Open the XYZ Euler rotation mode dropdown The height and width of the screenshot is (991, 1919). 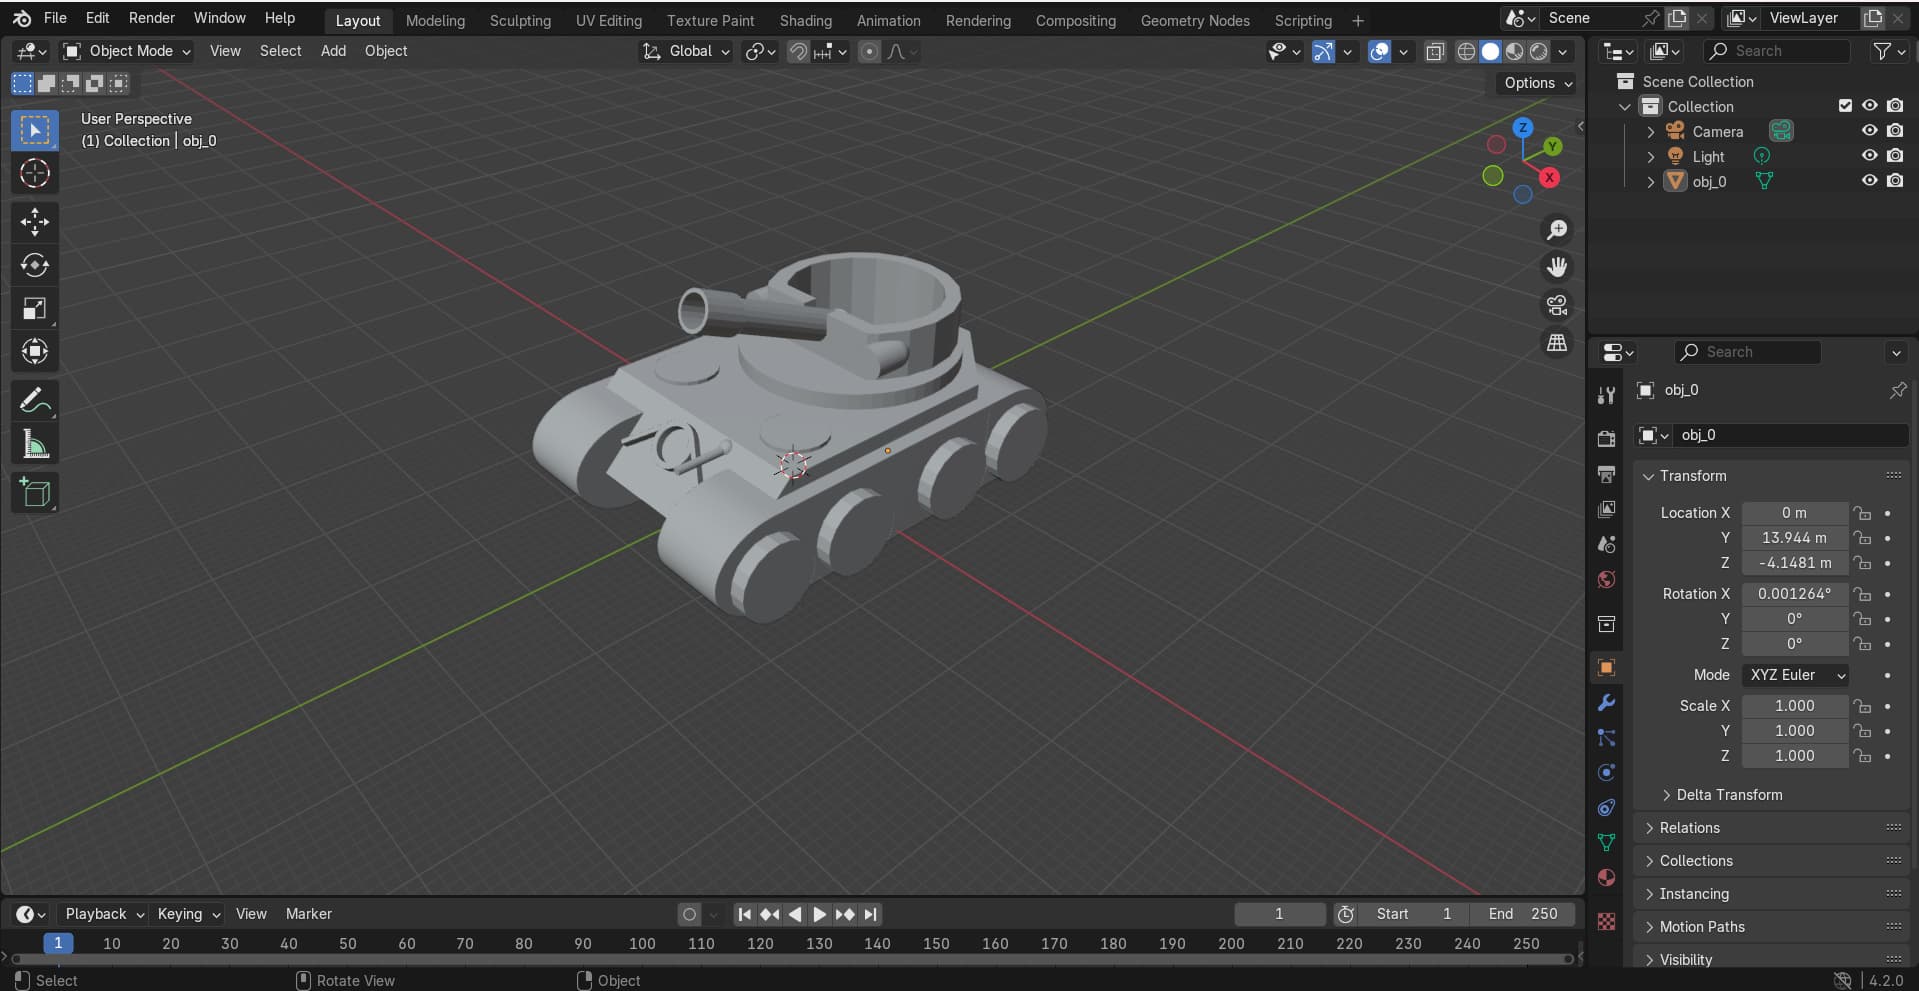pos(1795,675)
